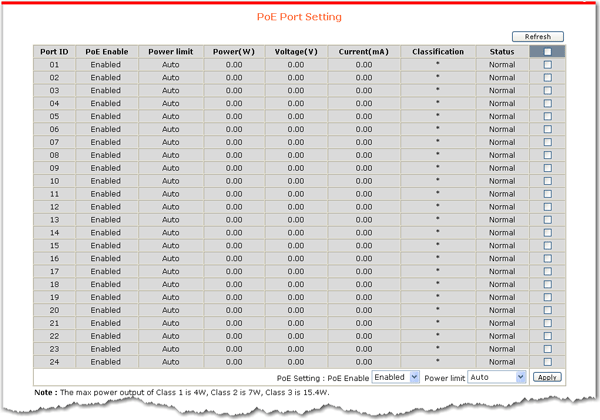Check the box for port 17
Image resolution: width=600 pixels, height=420 pixels.
548,271
